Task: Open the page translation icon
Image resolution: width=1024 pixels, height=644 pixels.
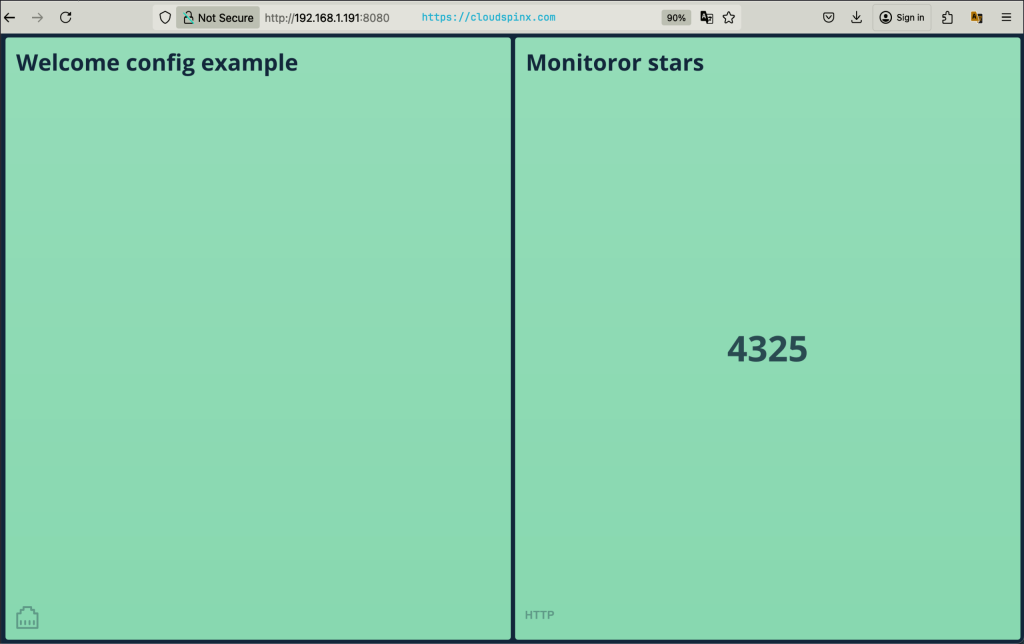Action: point(705,17)
